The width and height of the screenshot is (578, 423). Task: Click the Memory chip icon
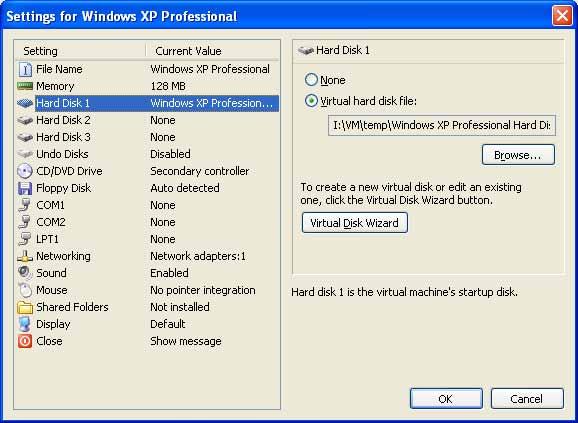pyautogui.click(x=25, y=86)
